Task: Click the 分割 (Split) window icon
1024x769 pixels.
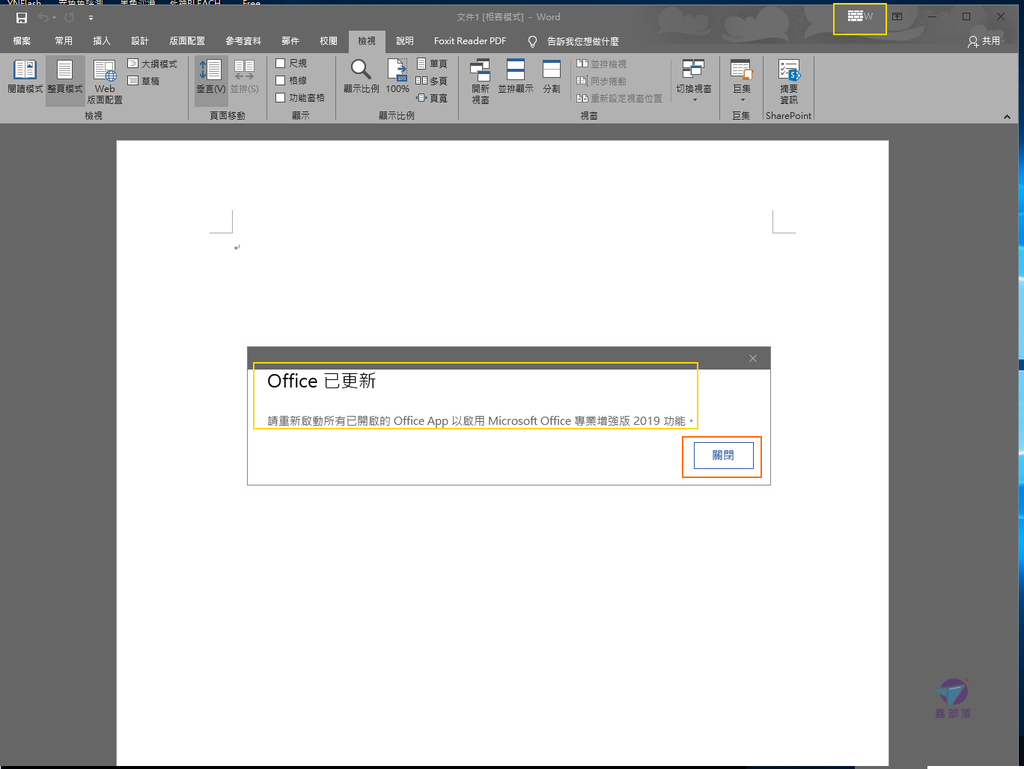Action: click(551, 70)
